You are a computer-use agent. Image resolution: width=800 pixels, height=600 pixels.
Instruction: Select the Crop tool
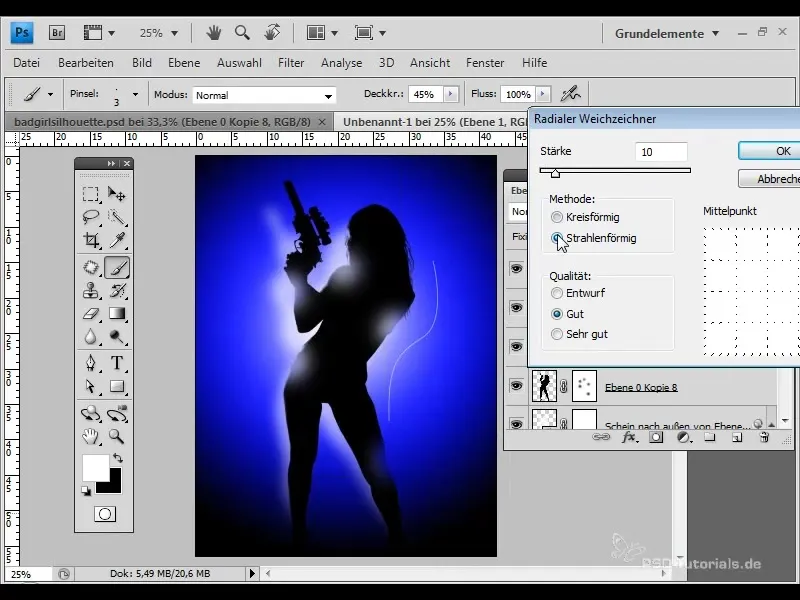[x=91, y=240]
